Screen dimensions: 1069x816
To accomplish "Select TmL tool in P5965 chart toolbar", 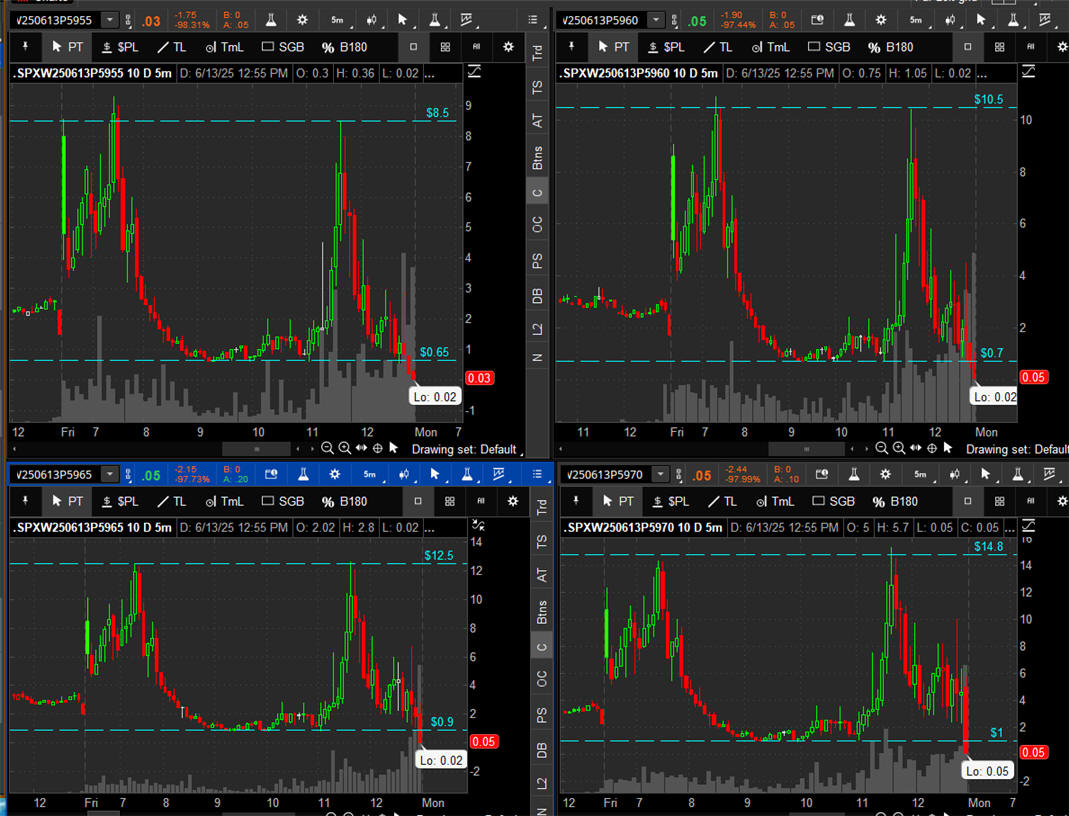I will (x=224, y=501).
